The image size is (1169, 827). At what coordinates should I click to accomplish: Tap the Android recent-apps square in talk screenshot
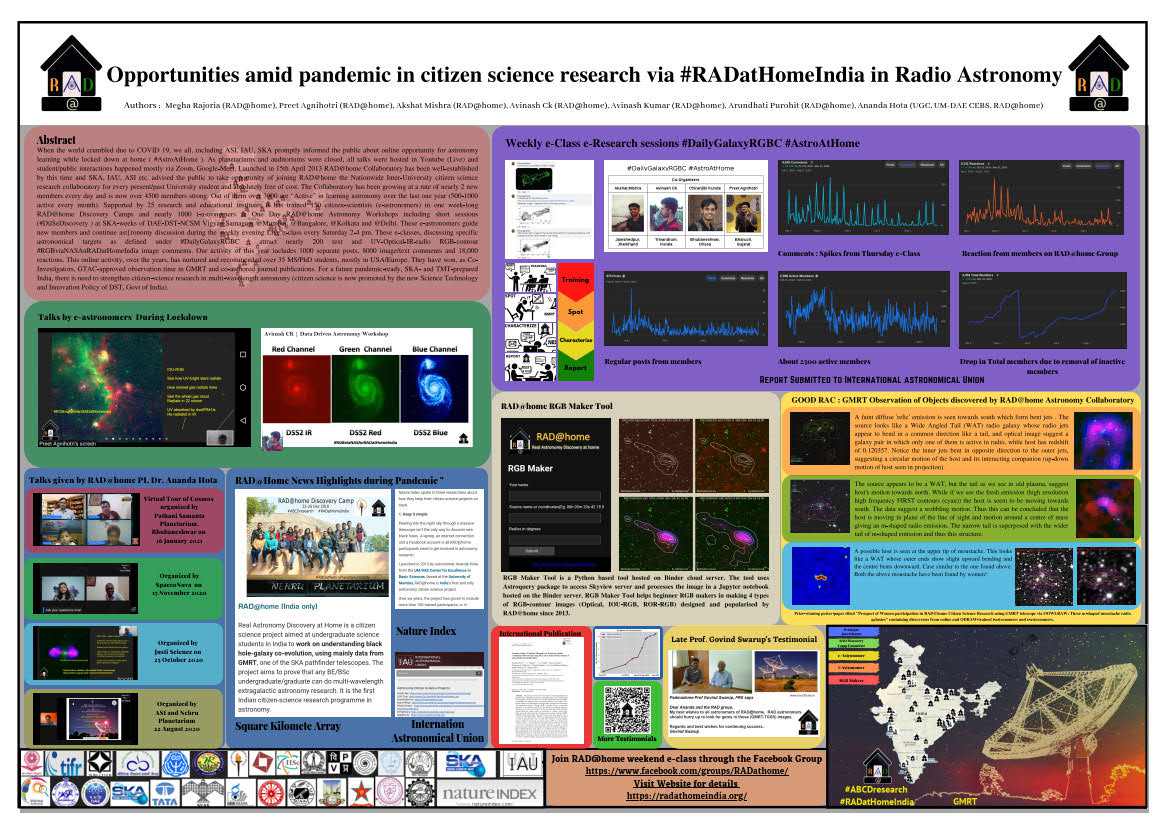pyautogui.click(x=242, y=354)
